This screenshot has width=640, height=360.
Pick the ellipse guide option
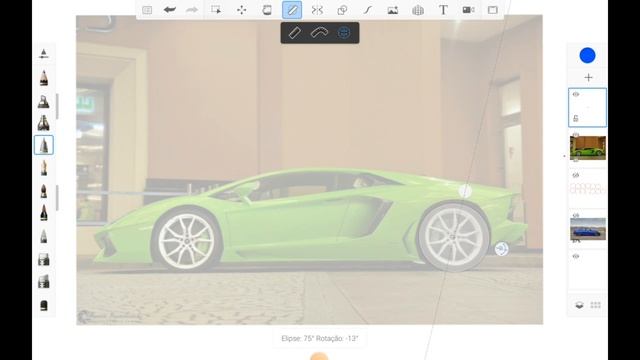[x=344, y=33]
